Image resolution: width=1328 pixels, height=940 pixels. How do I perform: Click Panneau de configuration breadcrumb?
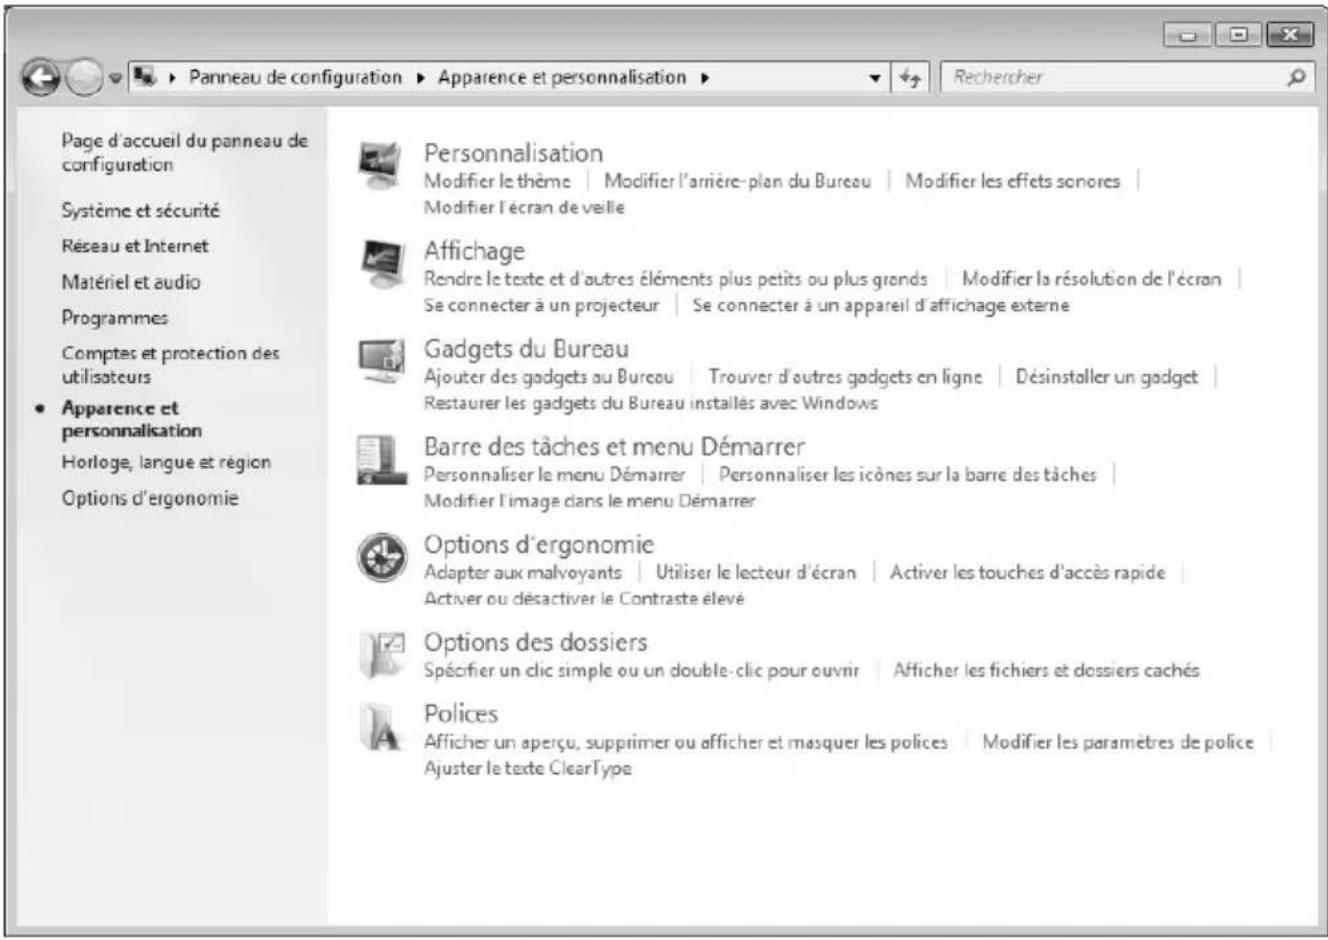coord(295,77)
